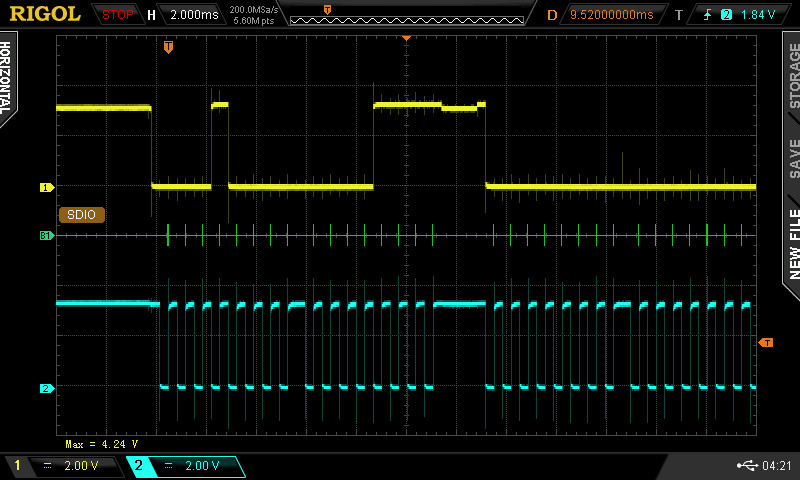Click the rising edge trigger icon
The height and width of the screenshot is (480, 800).
coord(707,15)
